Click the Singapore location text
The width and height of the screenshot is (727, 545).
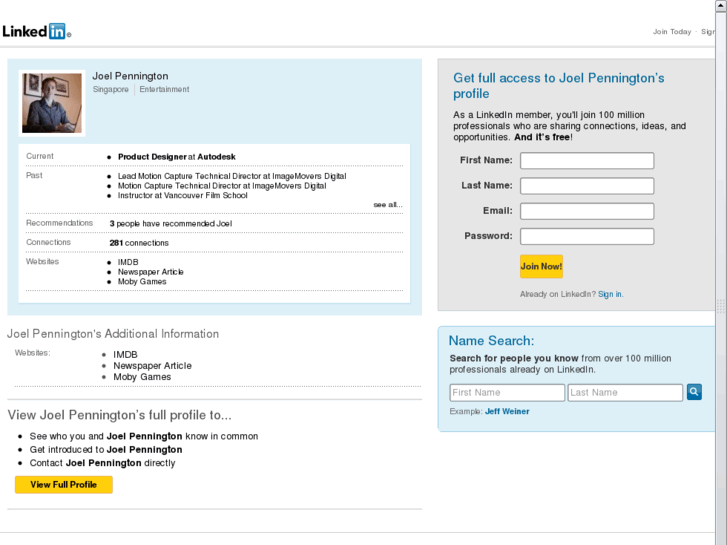tap(110, 89)
